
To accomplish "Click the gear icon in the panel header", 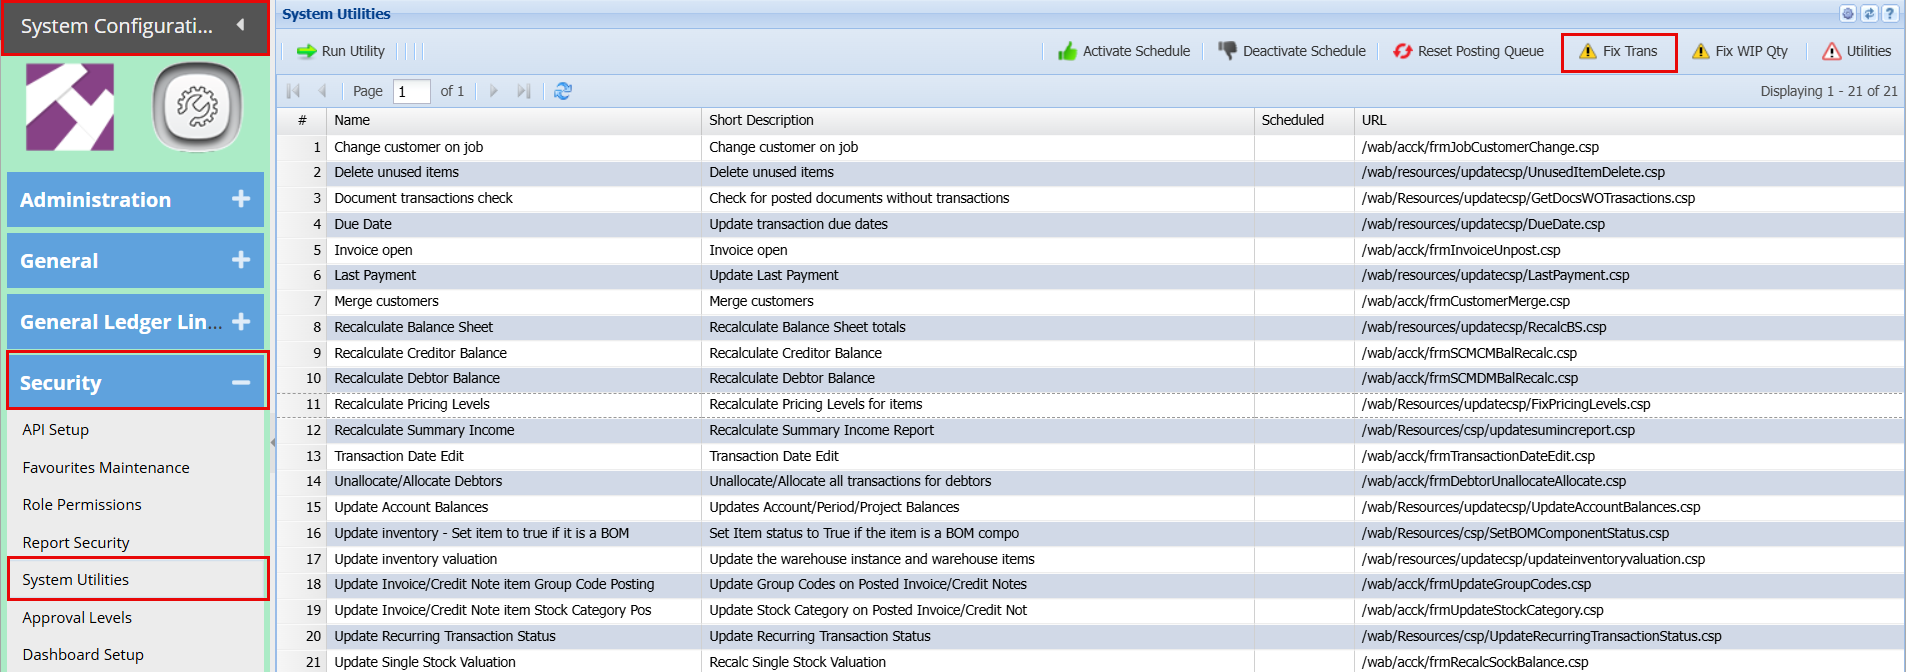I will 1848,14.
